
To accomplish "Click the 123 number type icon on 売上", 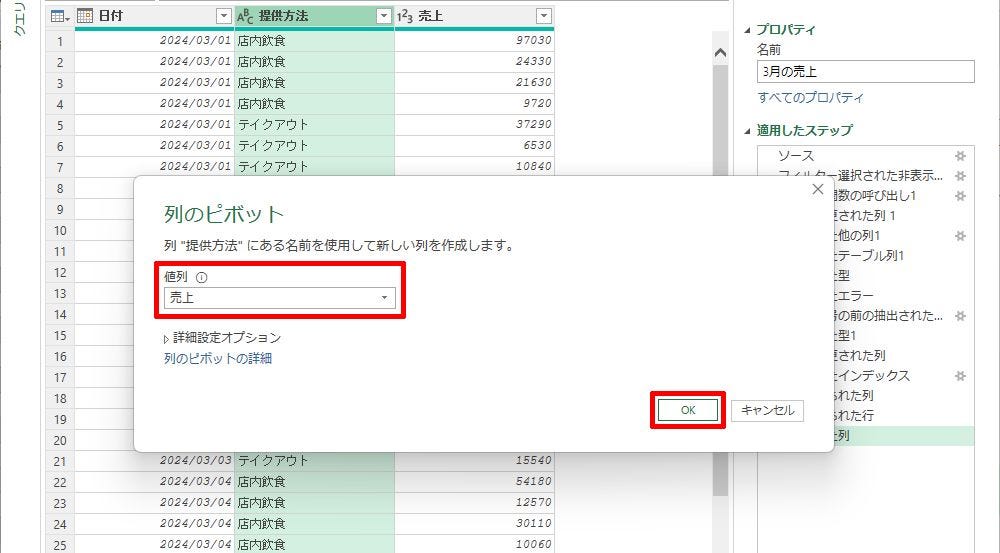I will [x=406, y=16].
